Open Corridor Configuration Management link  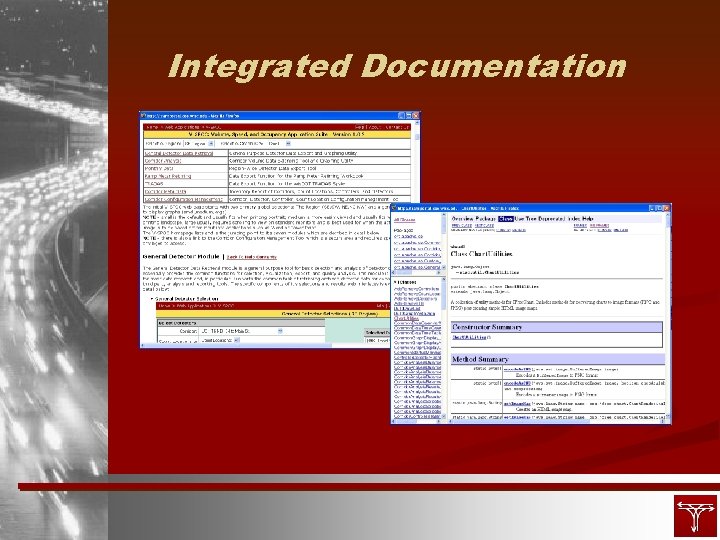[x=184, y=199]
